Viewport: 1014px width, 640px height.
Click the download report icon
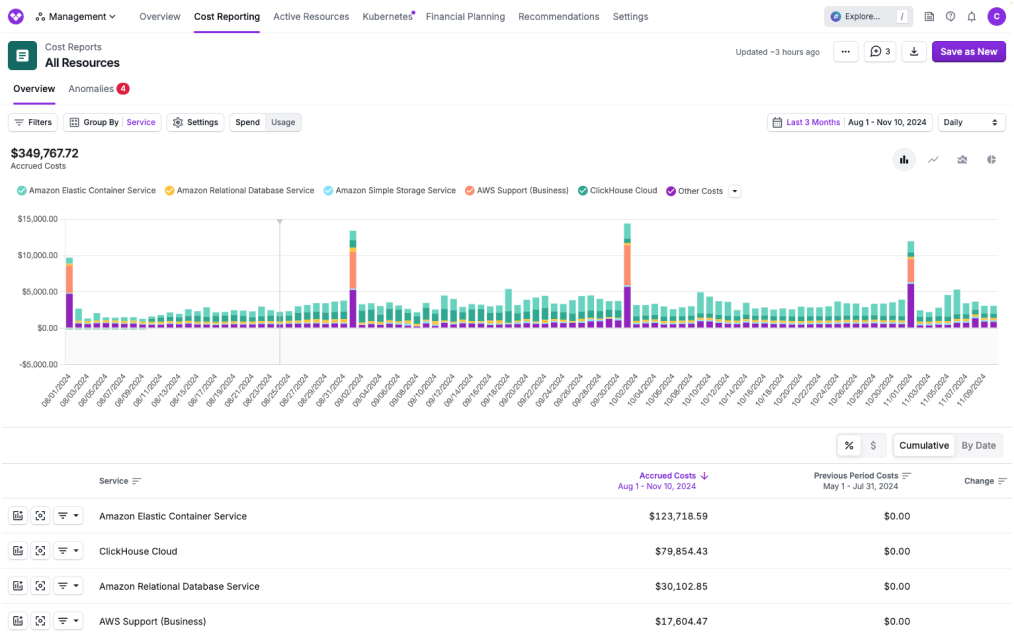(914, 52)
